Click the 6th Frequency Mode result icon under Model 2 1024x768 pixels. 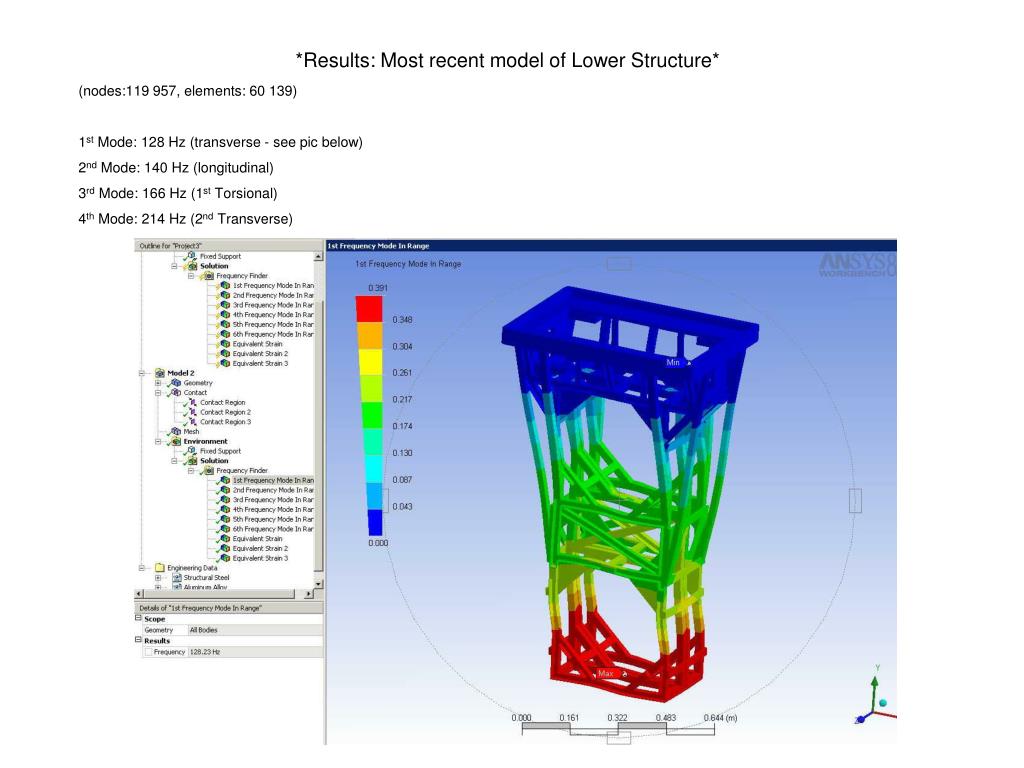(x=225, y=529)
